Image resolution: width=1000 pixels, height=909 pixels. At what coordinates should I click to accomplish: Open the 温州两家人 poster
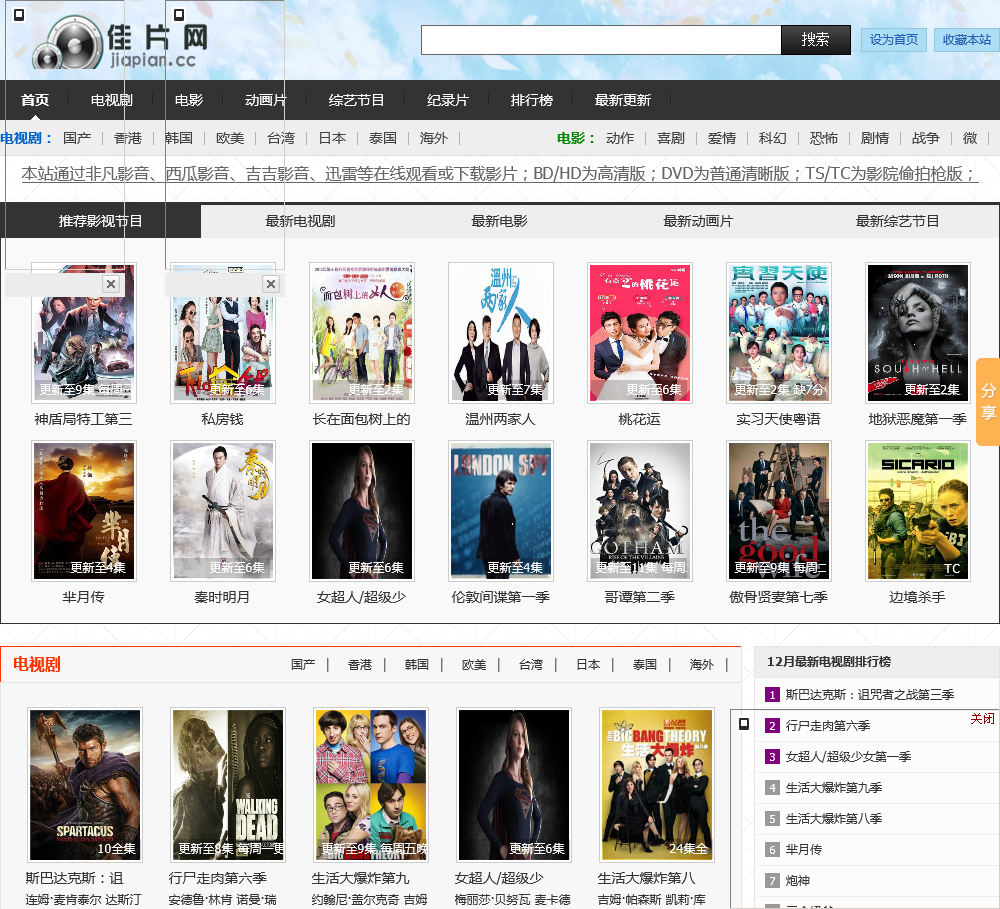tap(501, 332)
